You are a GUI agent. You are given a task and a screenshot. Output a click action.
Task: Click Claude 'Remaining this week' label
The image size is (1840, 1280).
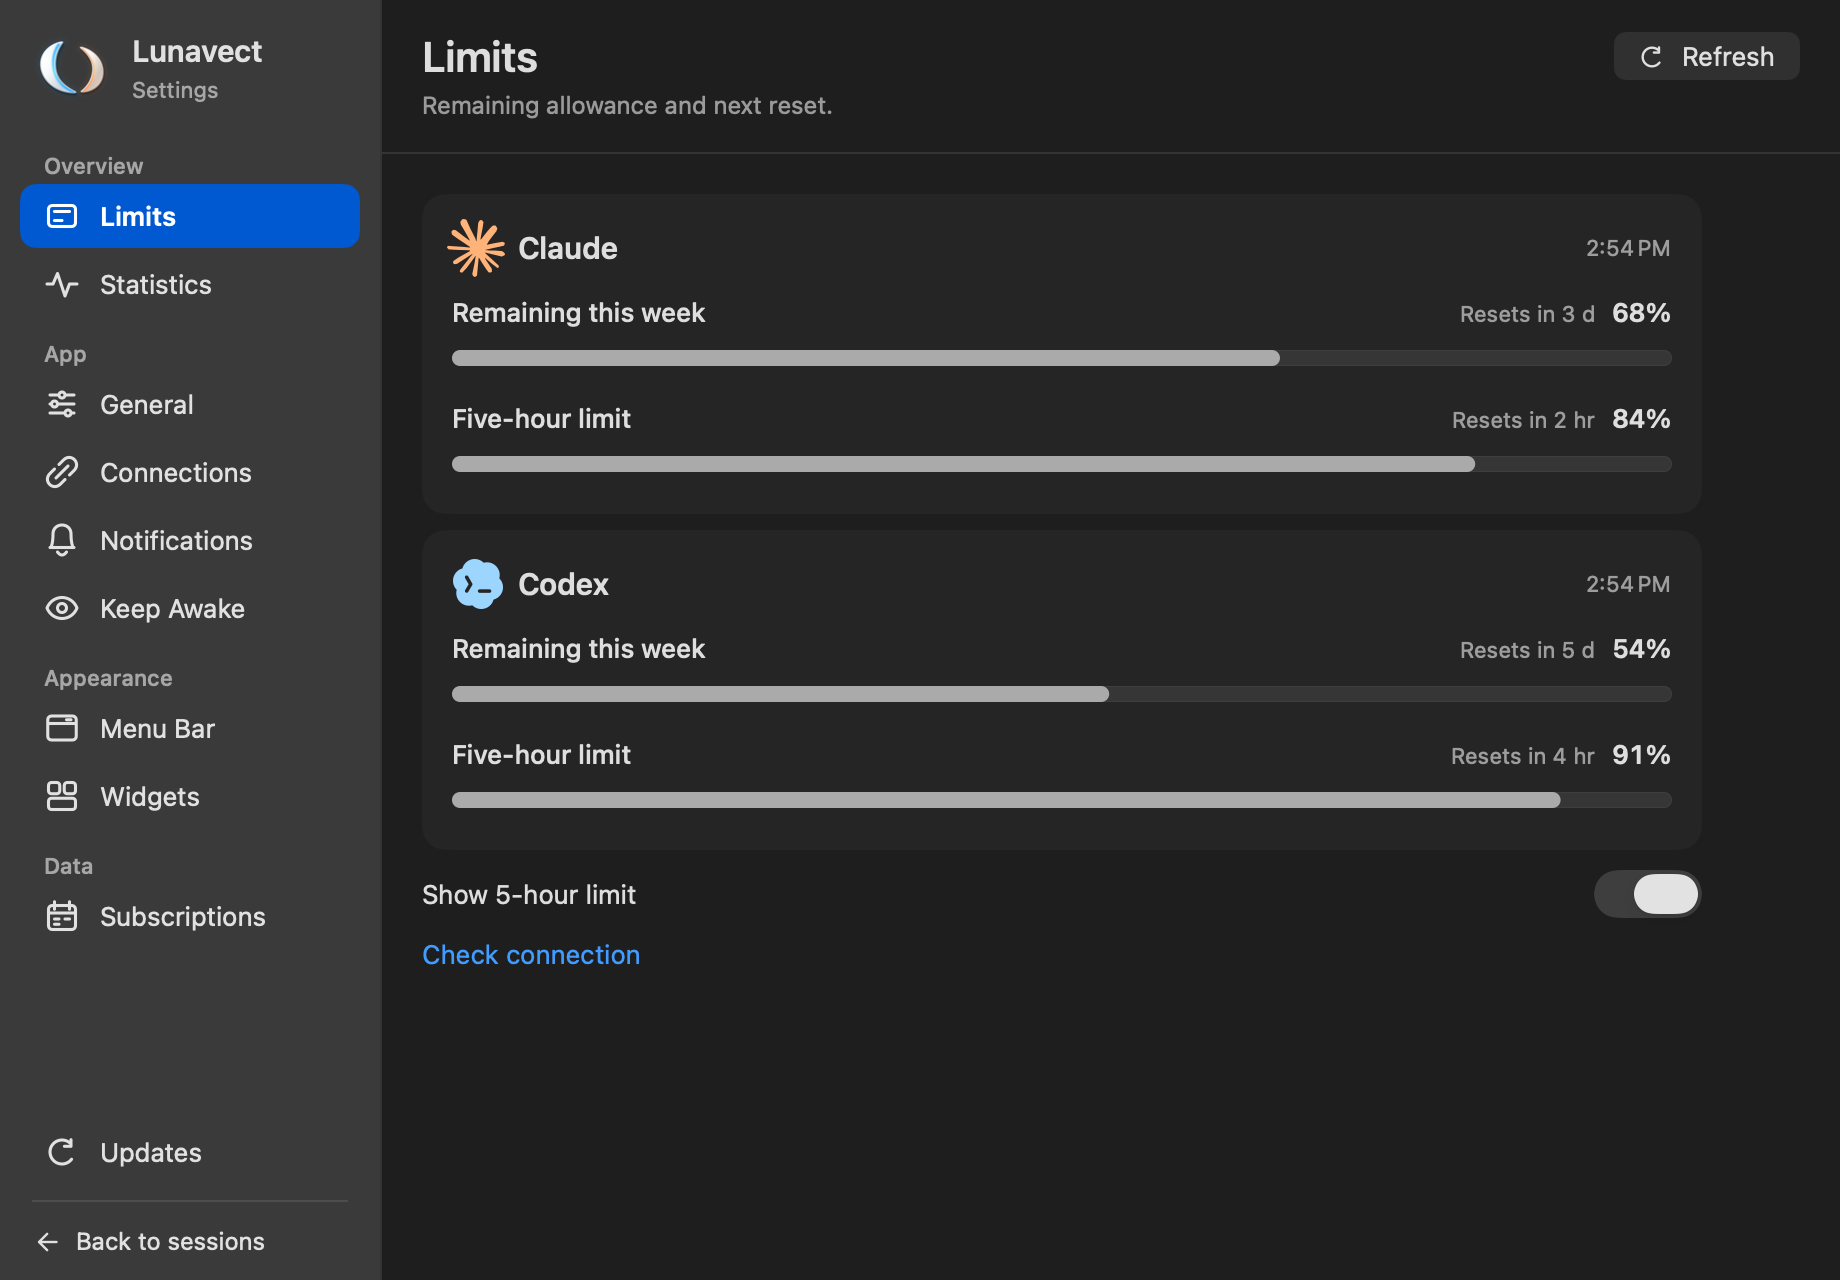[579, 313]
